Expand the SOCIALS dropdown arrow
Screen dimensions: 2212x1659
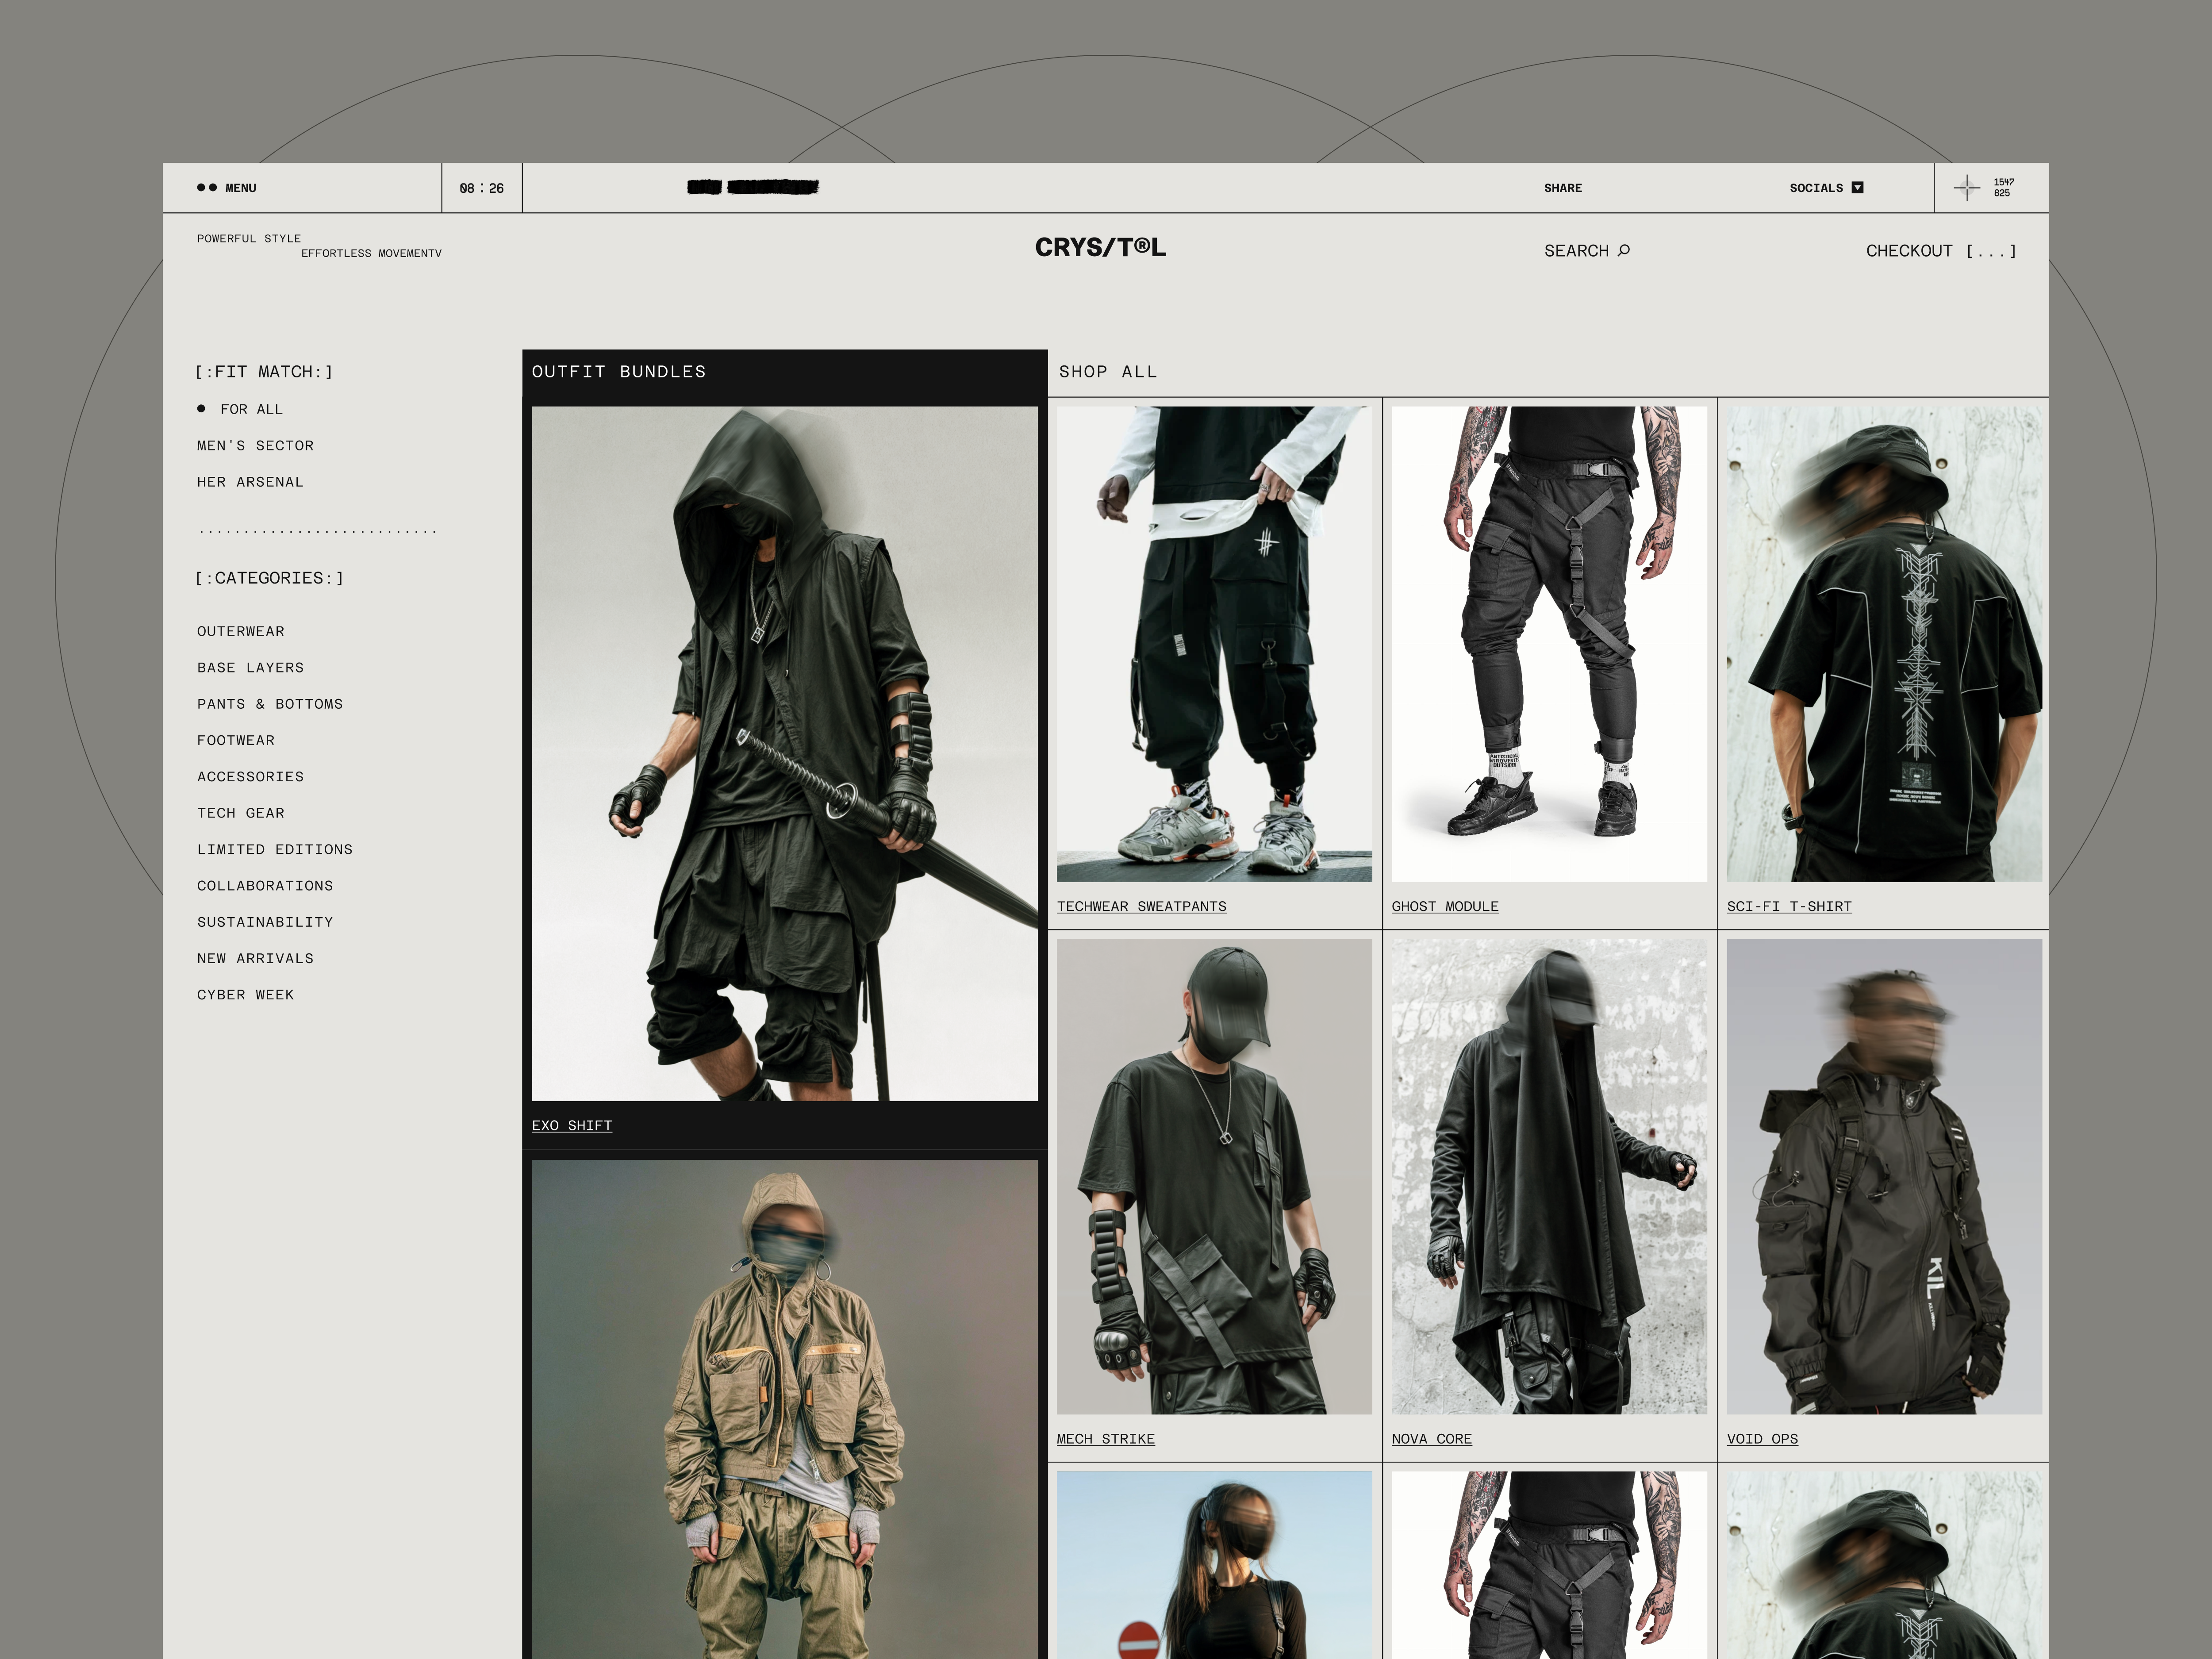[1857, 188]
